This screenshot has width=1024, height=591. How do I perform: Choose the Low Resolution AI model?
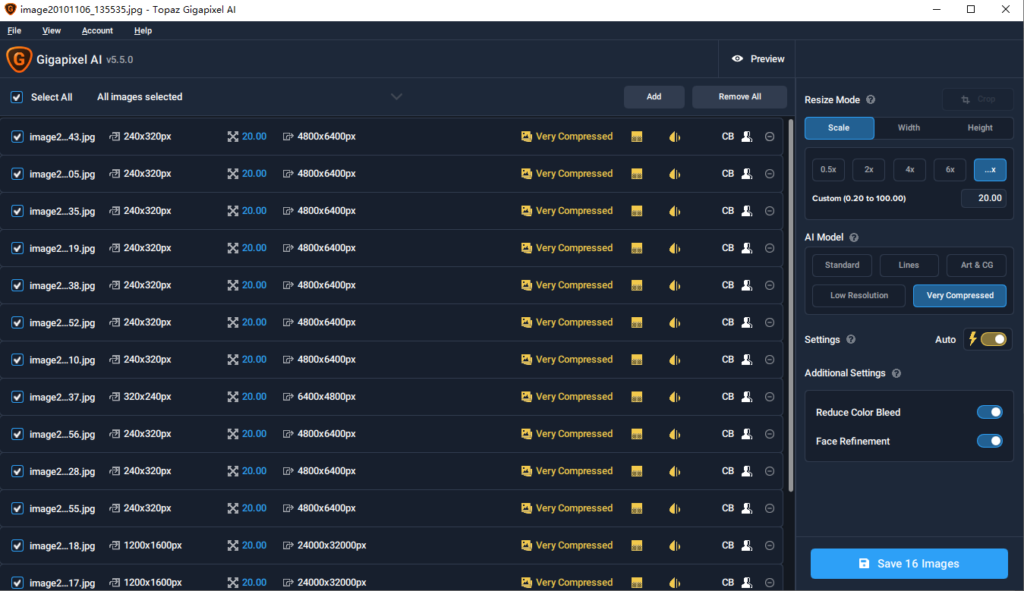click(x=859, y=296)
